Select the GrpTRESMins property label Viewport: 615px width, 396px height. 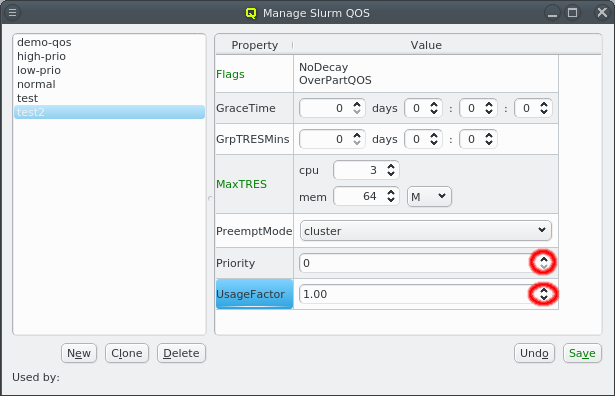click(x=255, y=139)
